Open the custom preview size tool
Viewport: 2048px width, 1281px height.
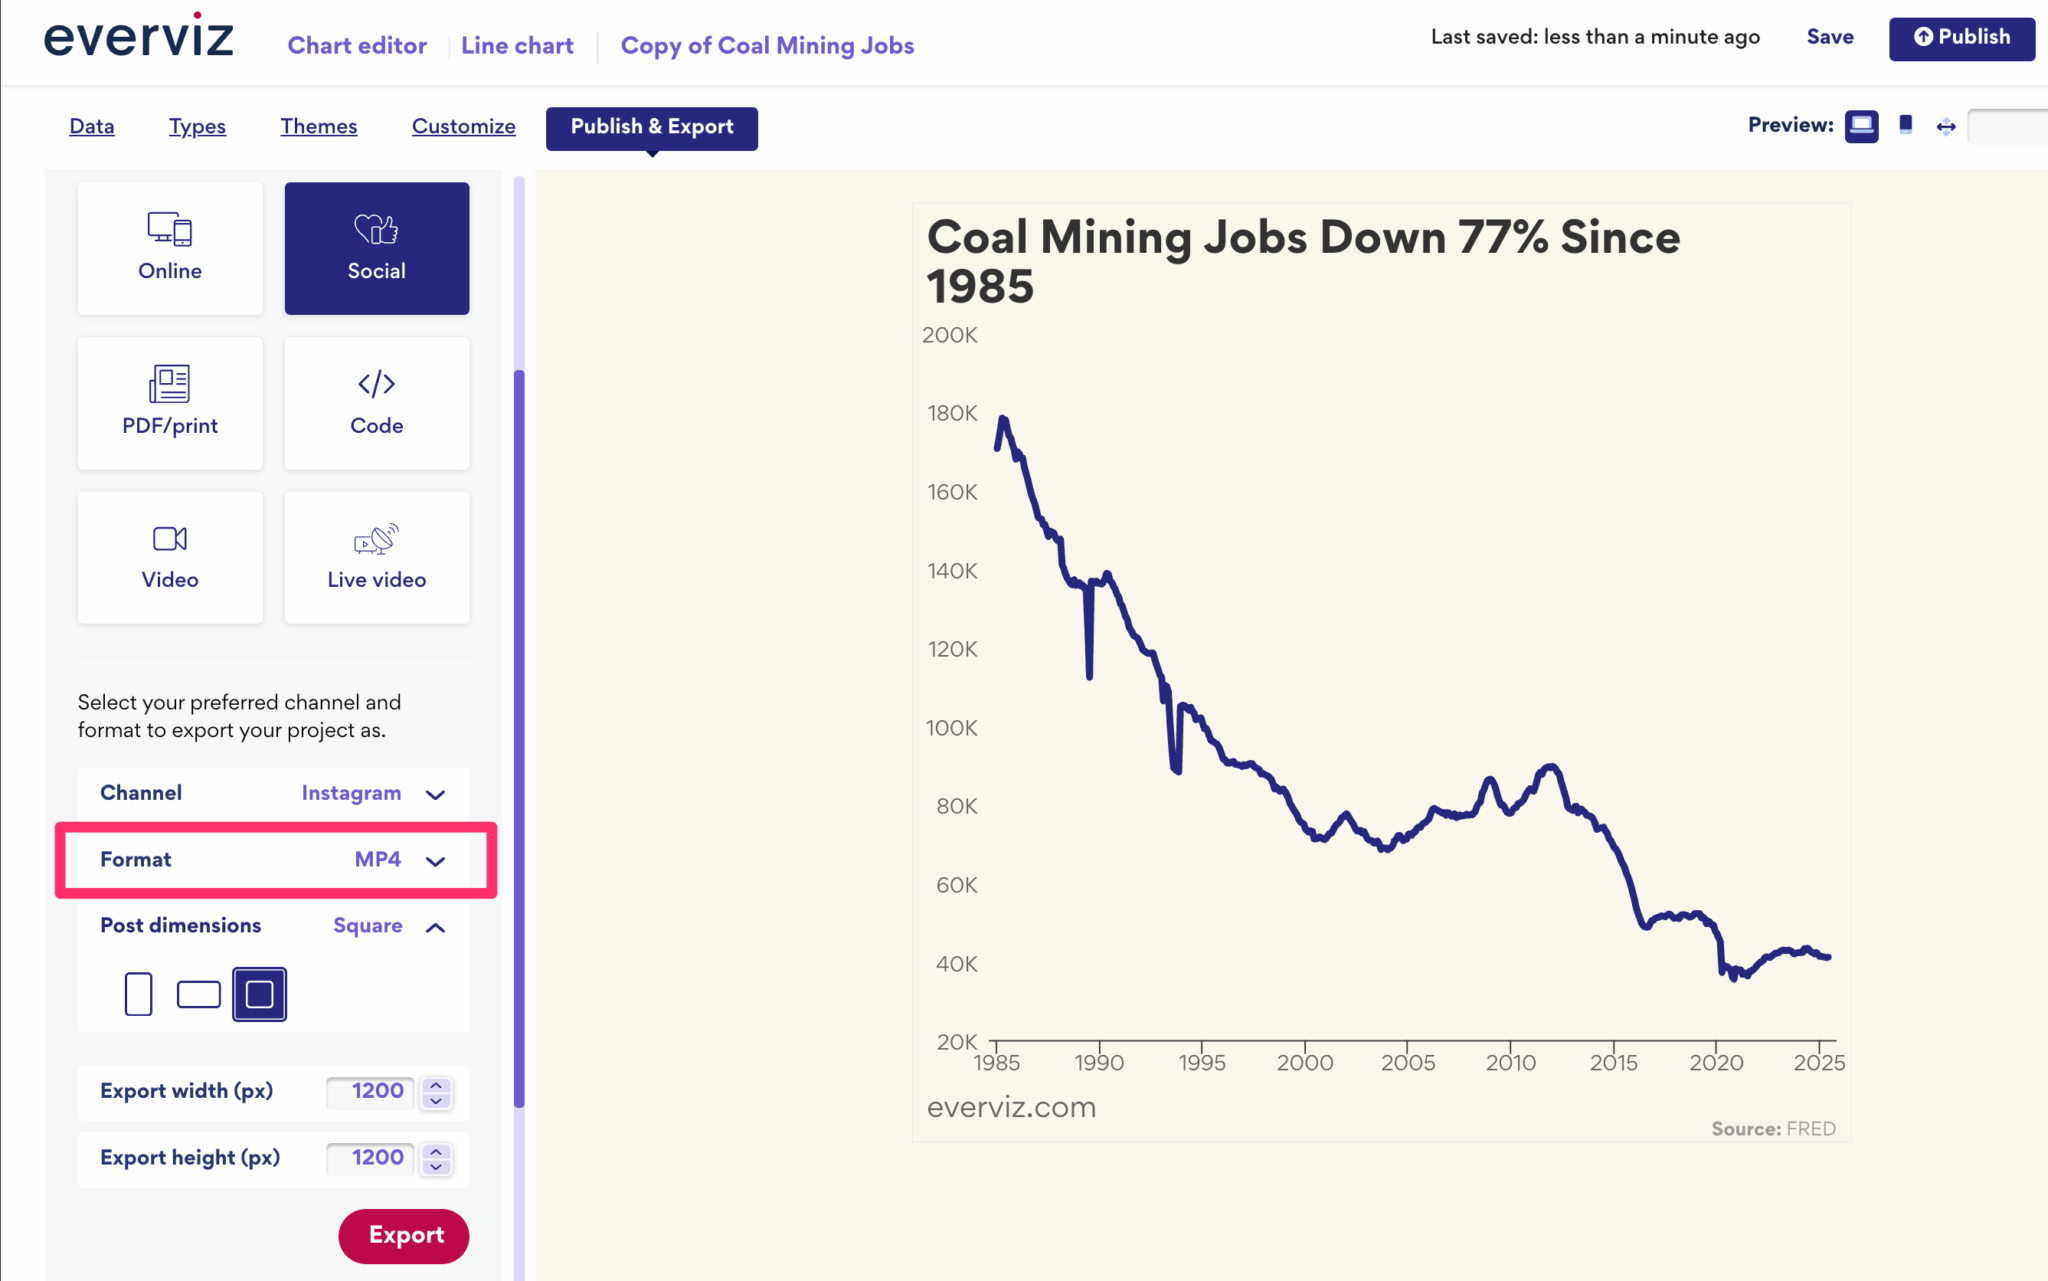pyautogui.click(x=1946, y=125)
